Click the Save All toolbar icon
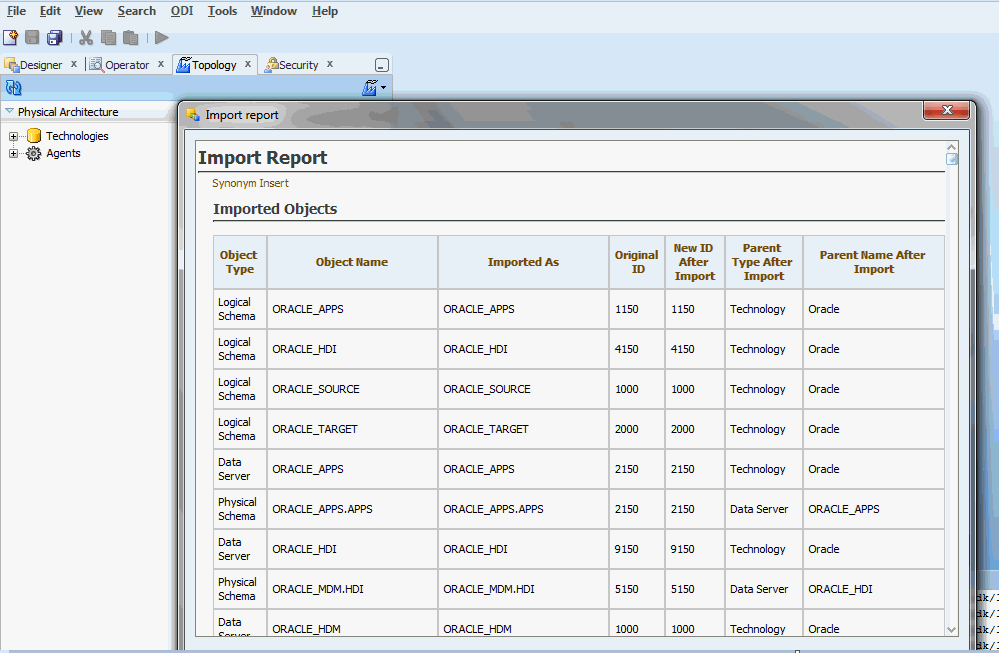The width and height of the screenshot is (999, 653). point(54,38)
